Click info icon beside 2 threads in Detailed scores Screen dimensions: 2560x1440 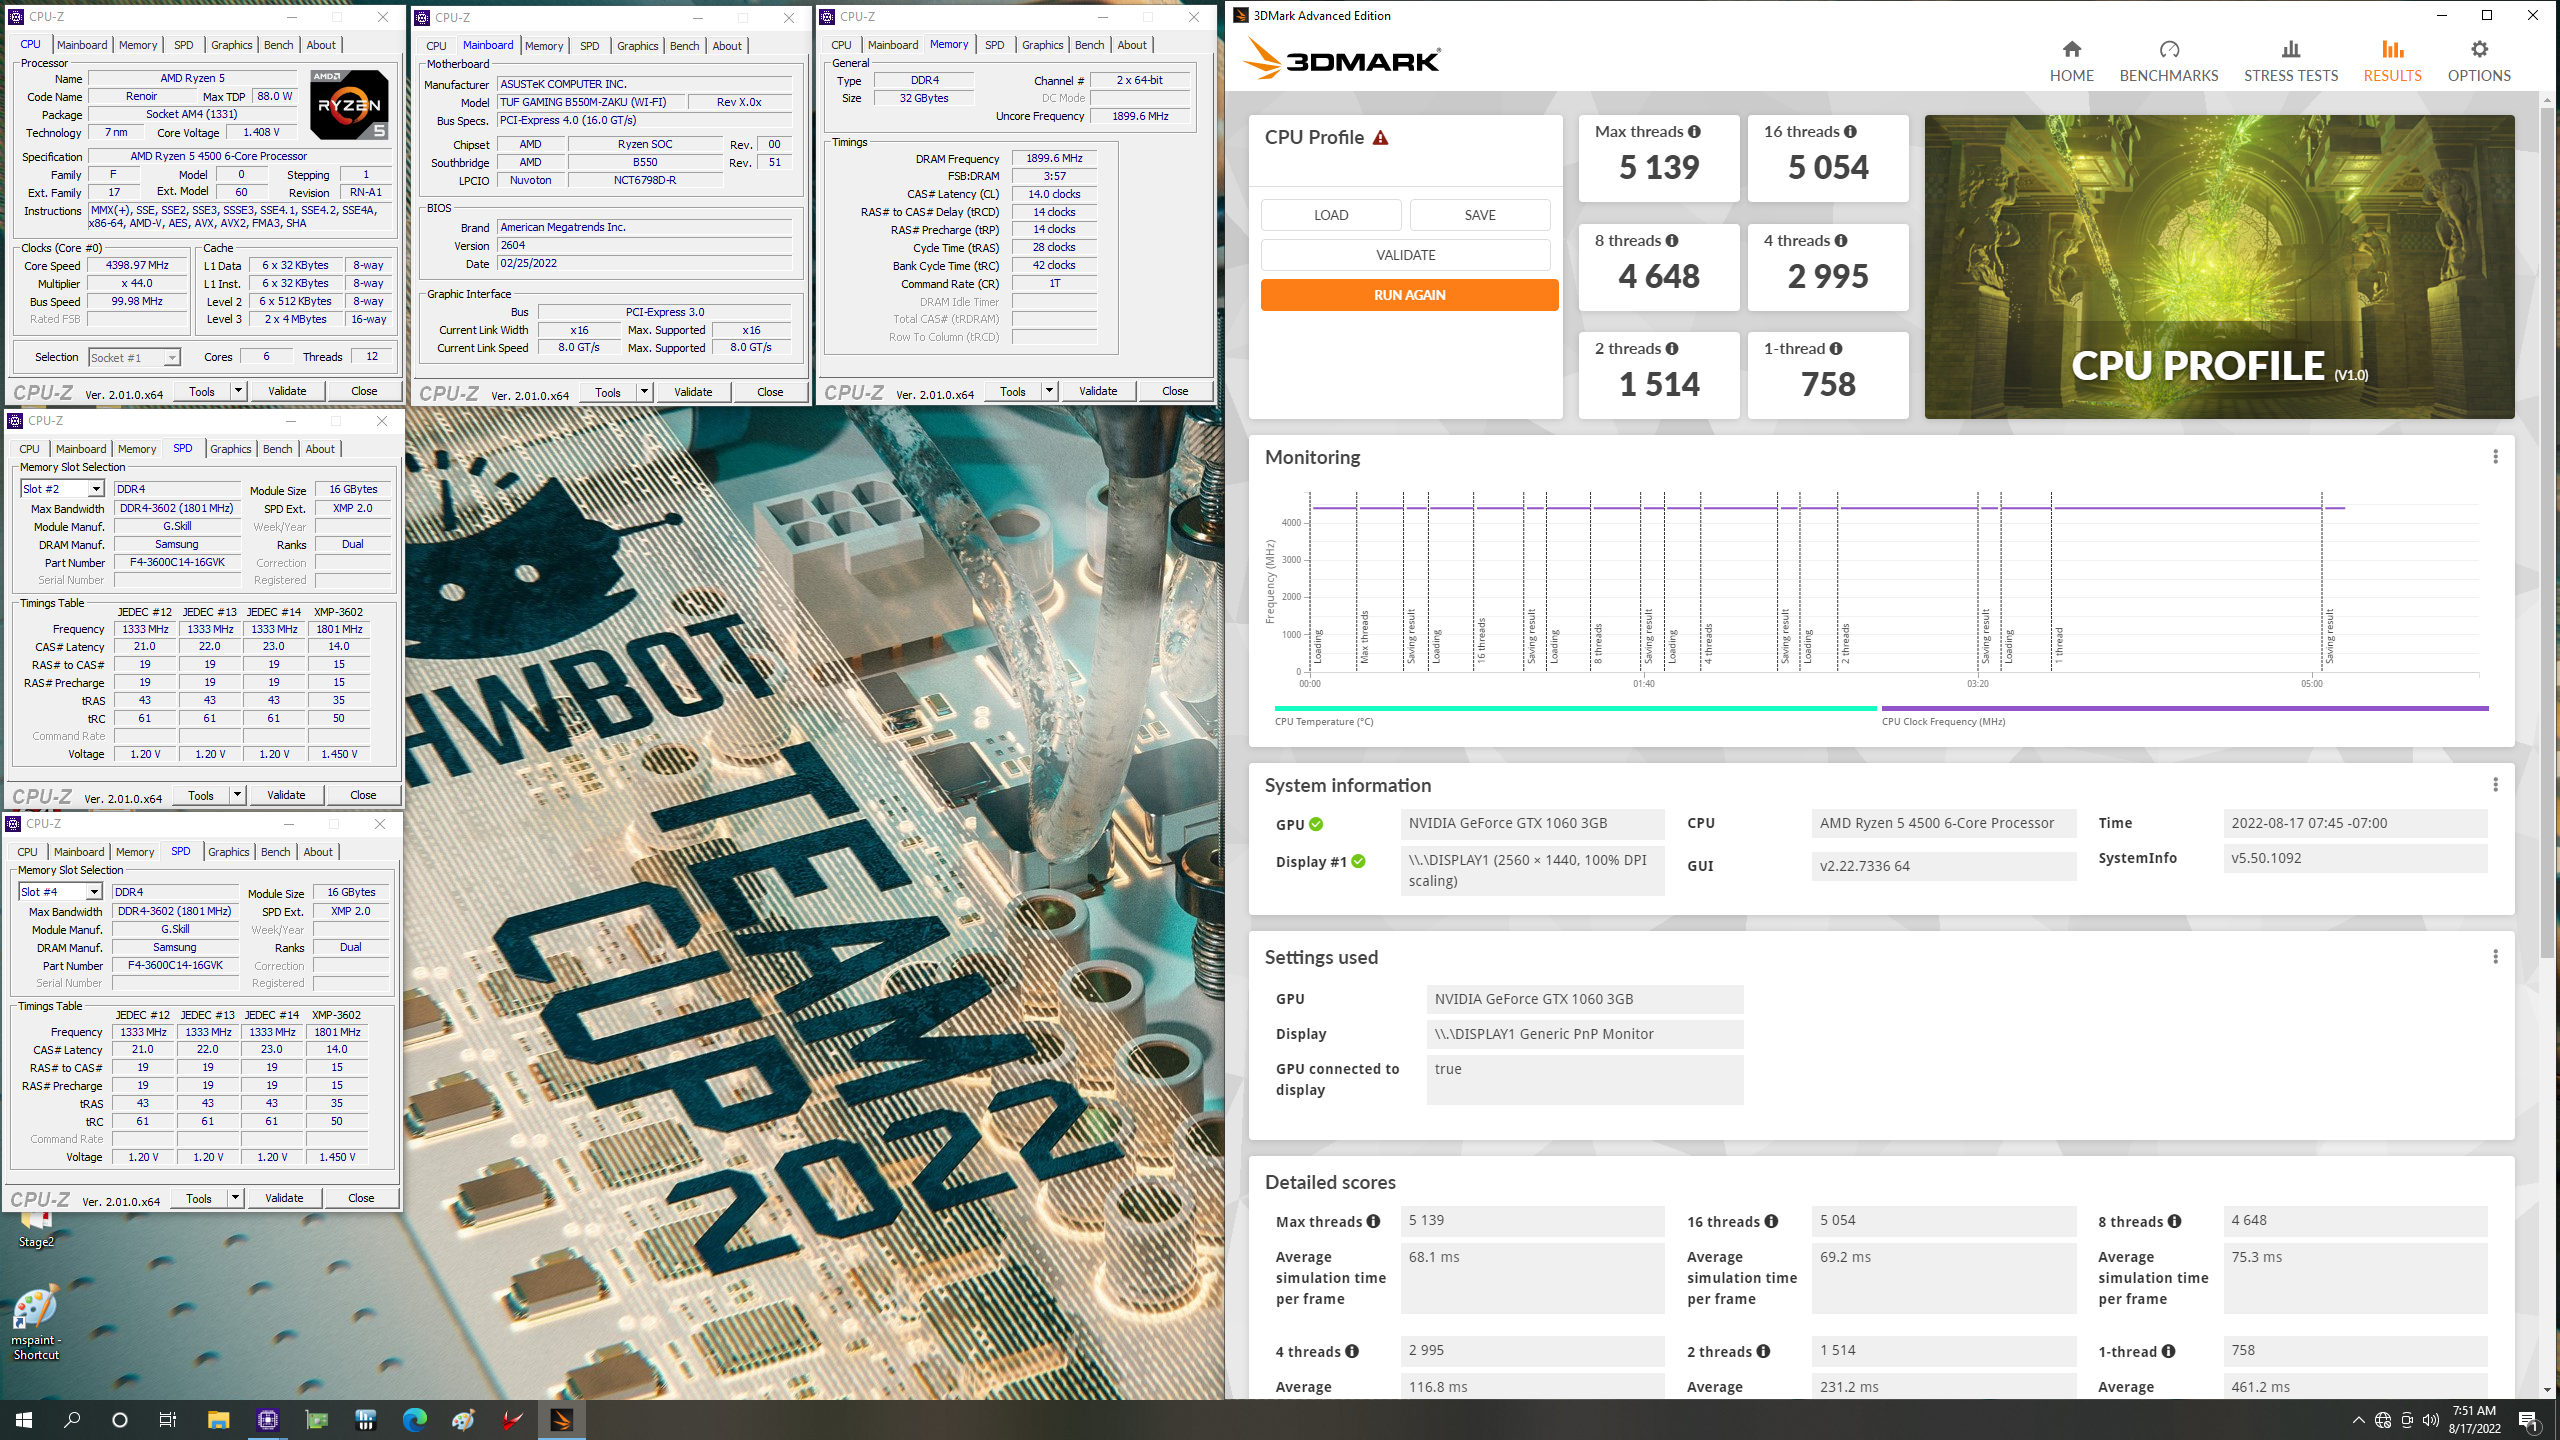[x=1763, y=1352]
